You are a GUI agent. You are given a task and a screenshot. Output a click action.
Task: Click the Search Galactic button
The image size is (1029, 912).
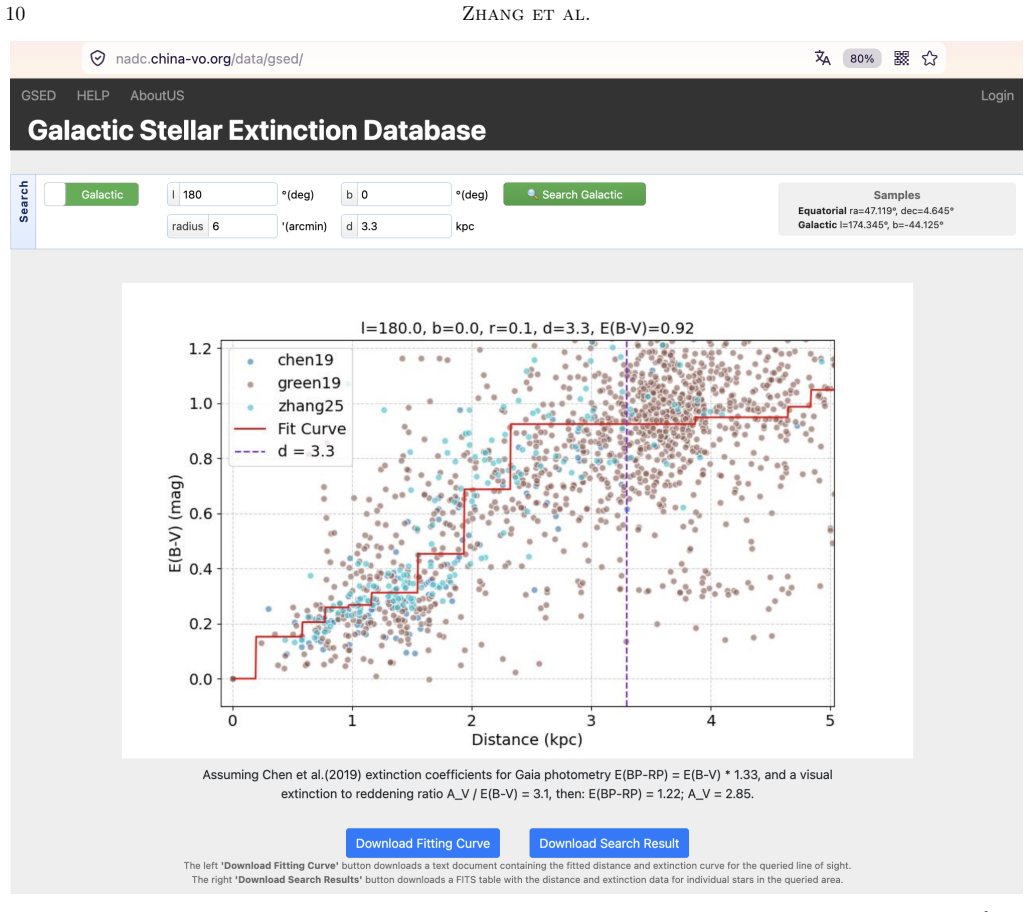(x=574, y=194)
